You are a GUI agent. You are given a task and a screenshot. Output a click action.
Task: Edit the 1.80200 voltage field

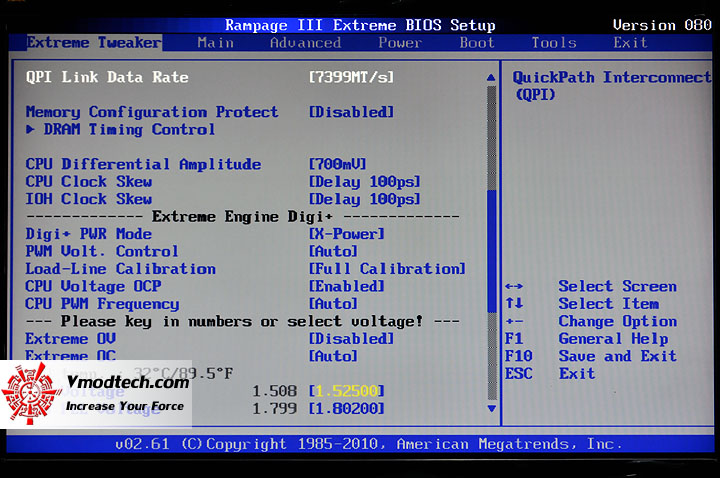tap(347, 408)
